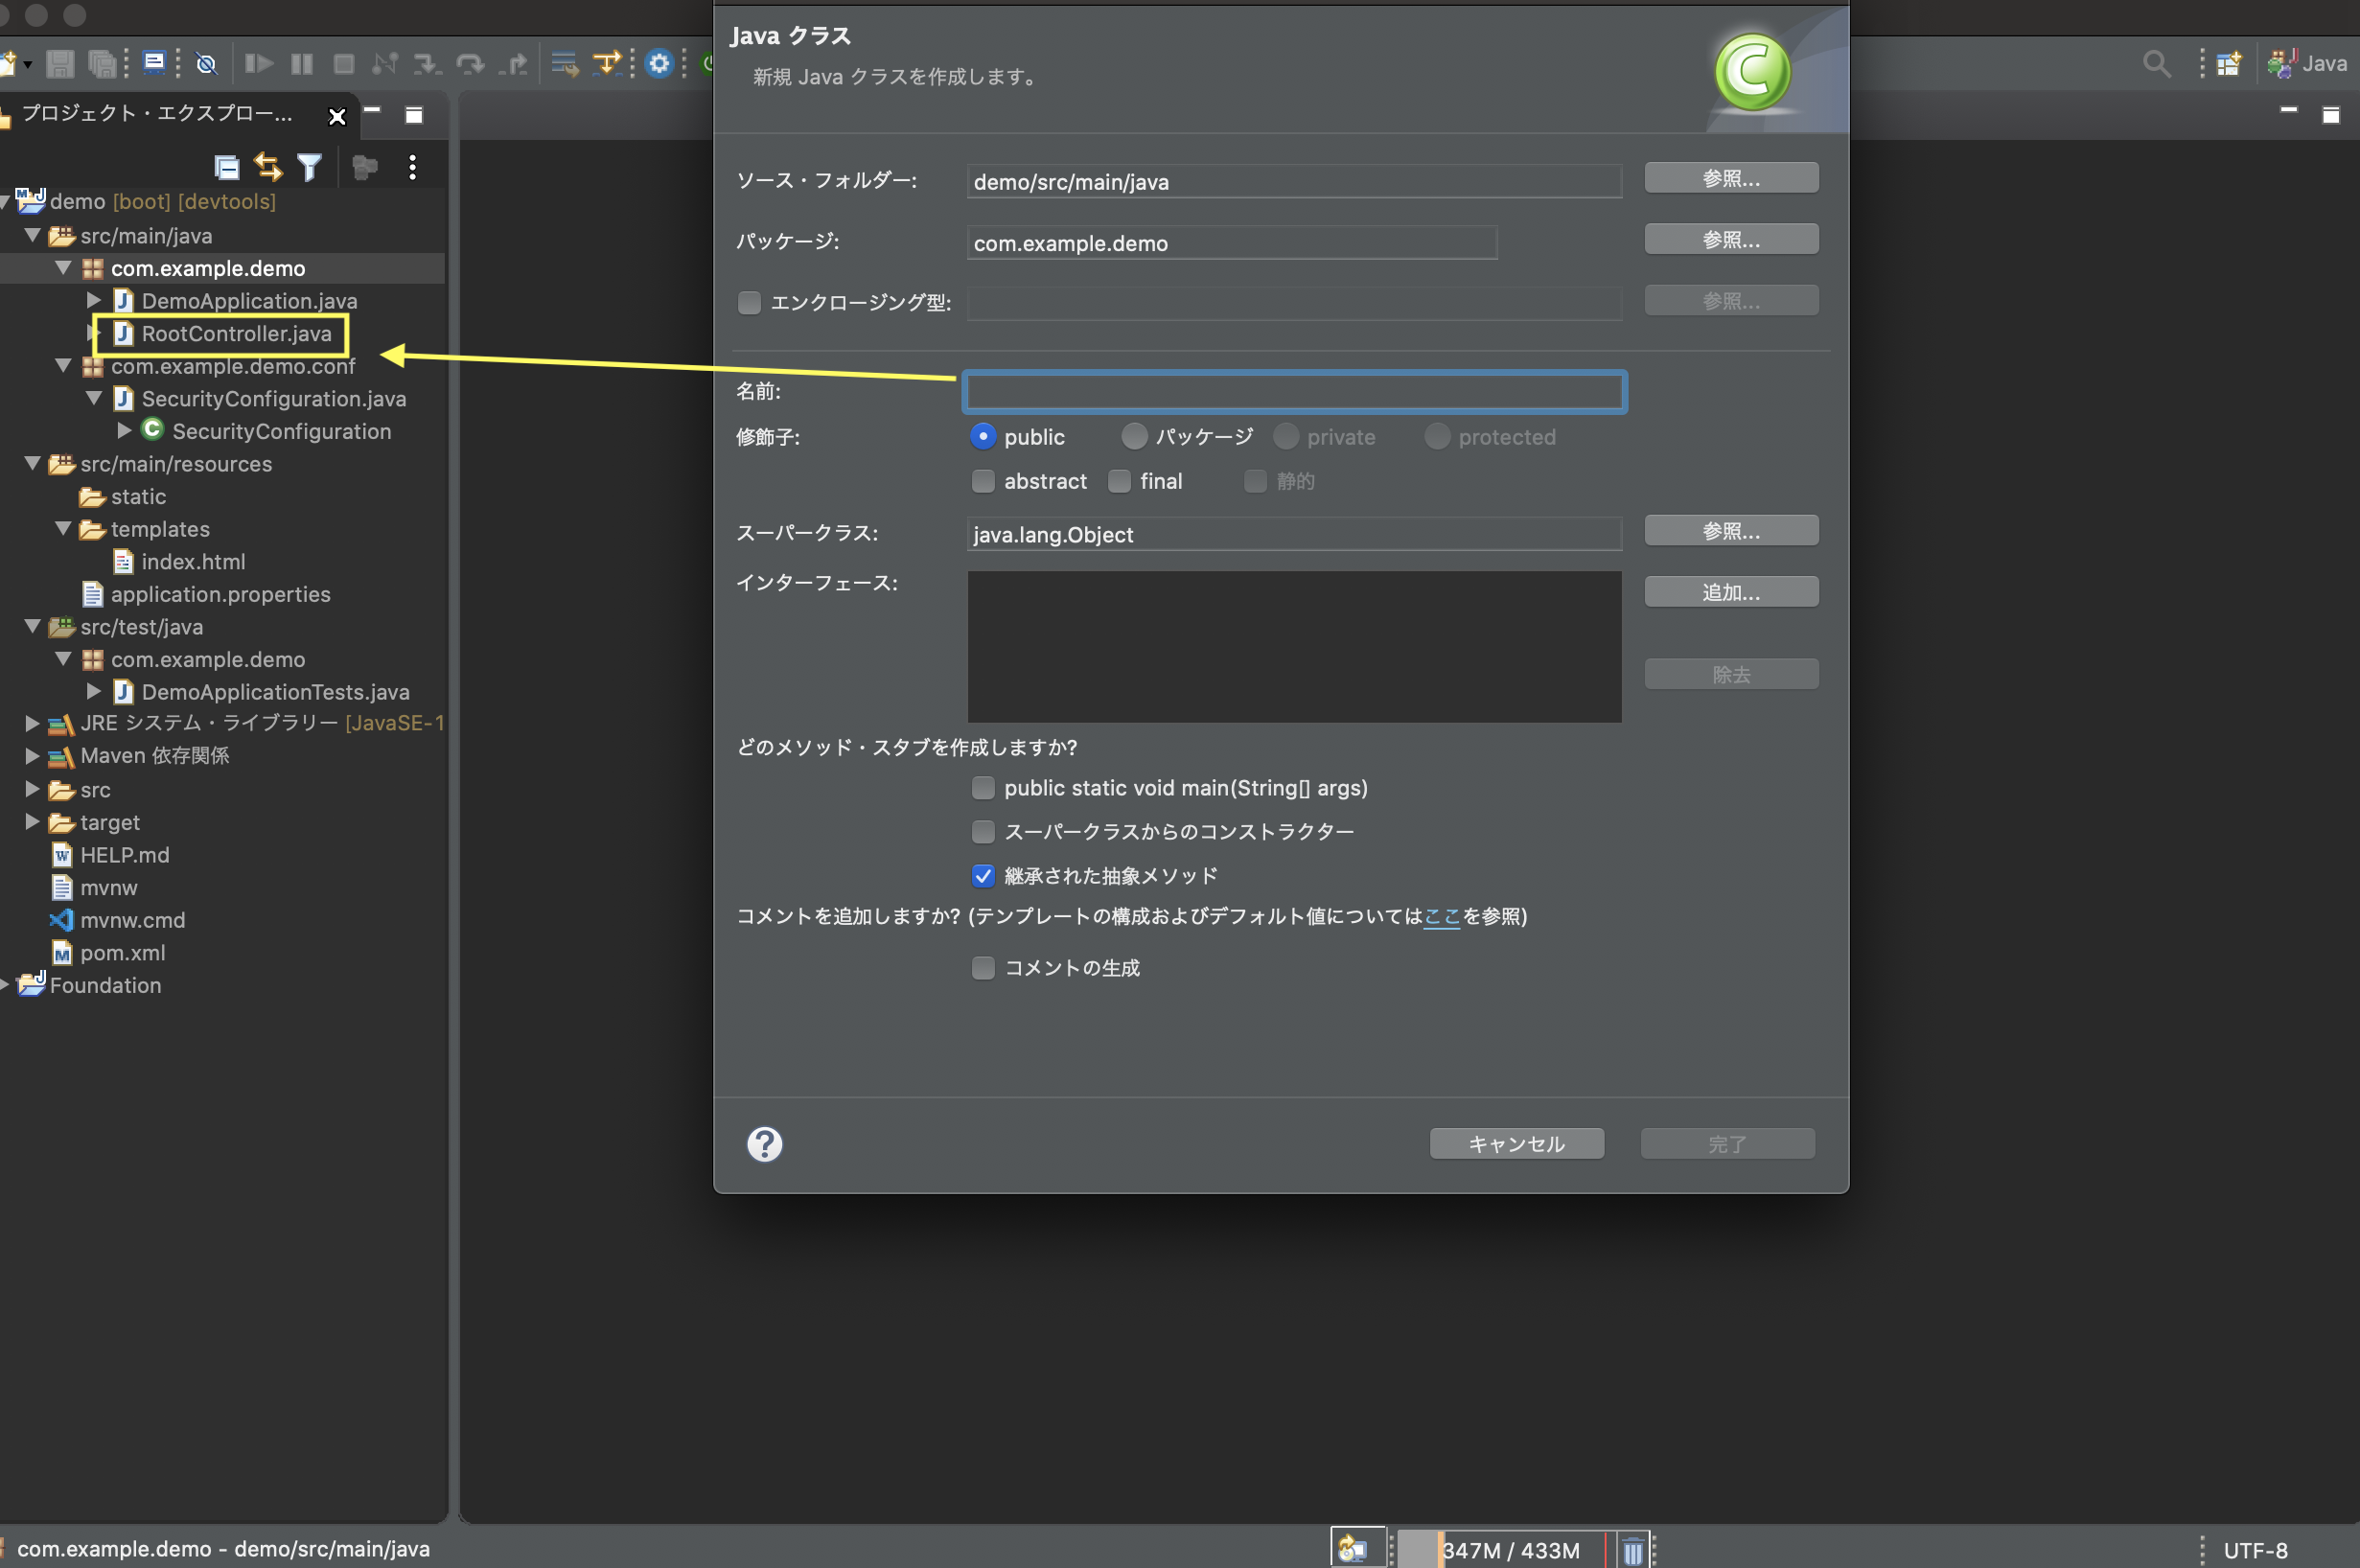This screenshot has width=2360, height=1568.
Task: Focus the 名前 class name input field
Action: coord(1295,392)
